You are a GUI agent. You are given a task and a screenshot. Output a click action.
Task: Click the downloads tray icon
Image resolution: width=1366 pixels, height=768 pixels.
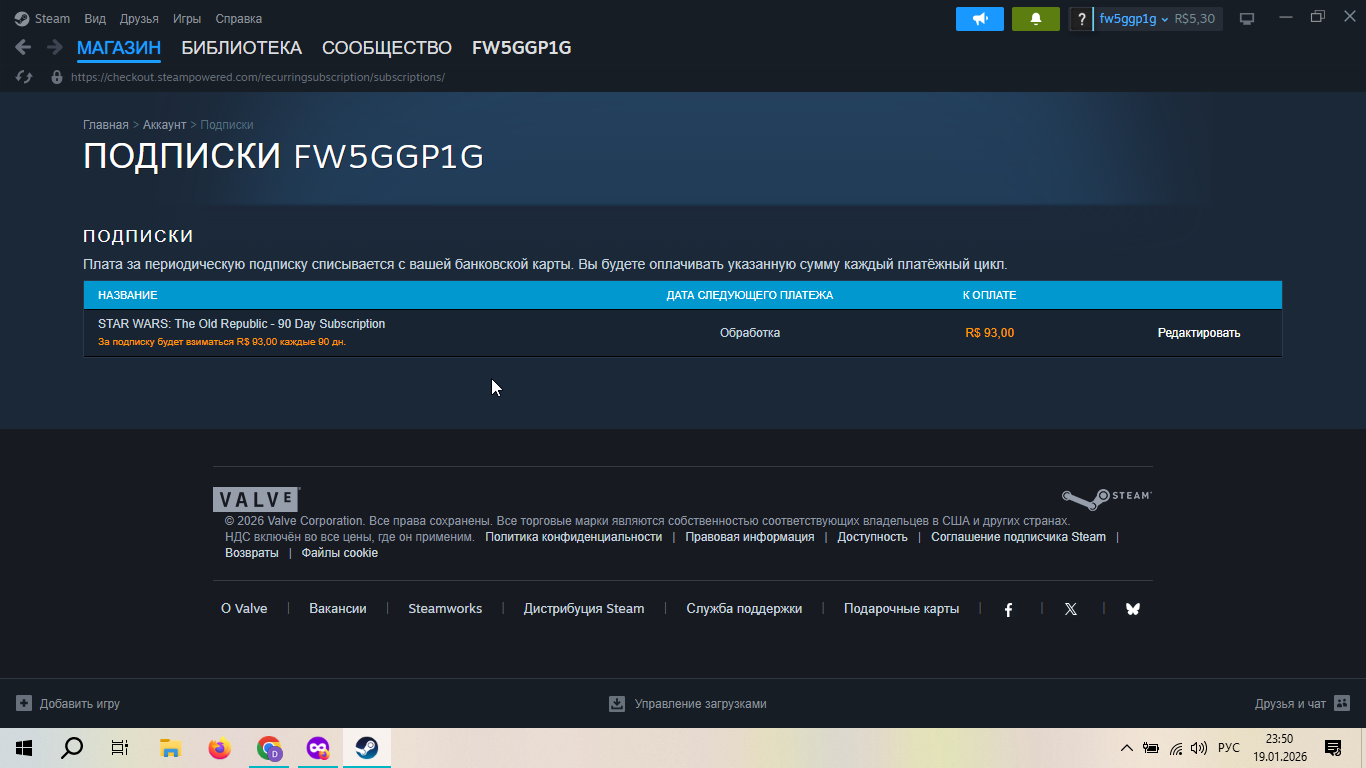pos(617,703)
